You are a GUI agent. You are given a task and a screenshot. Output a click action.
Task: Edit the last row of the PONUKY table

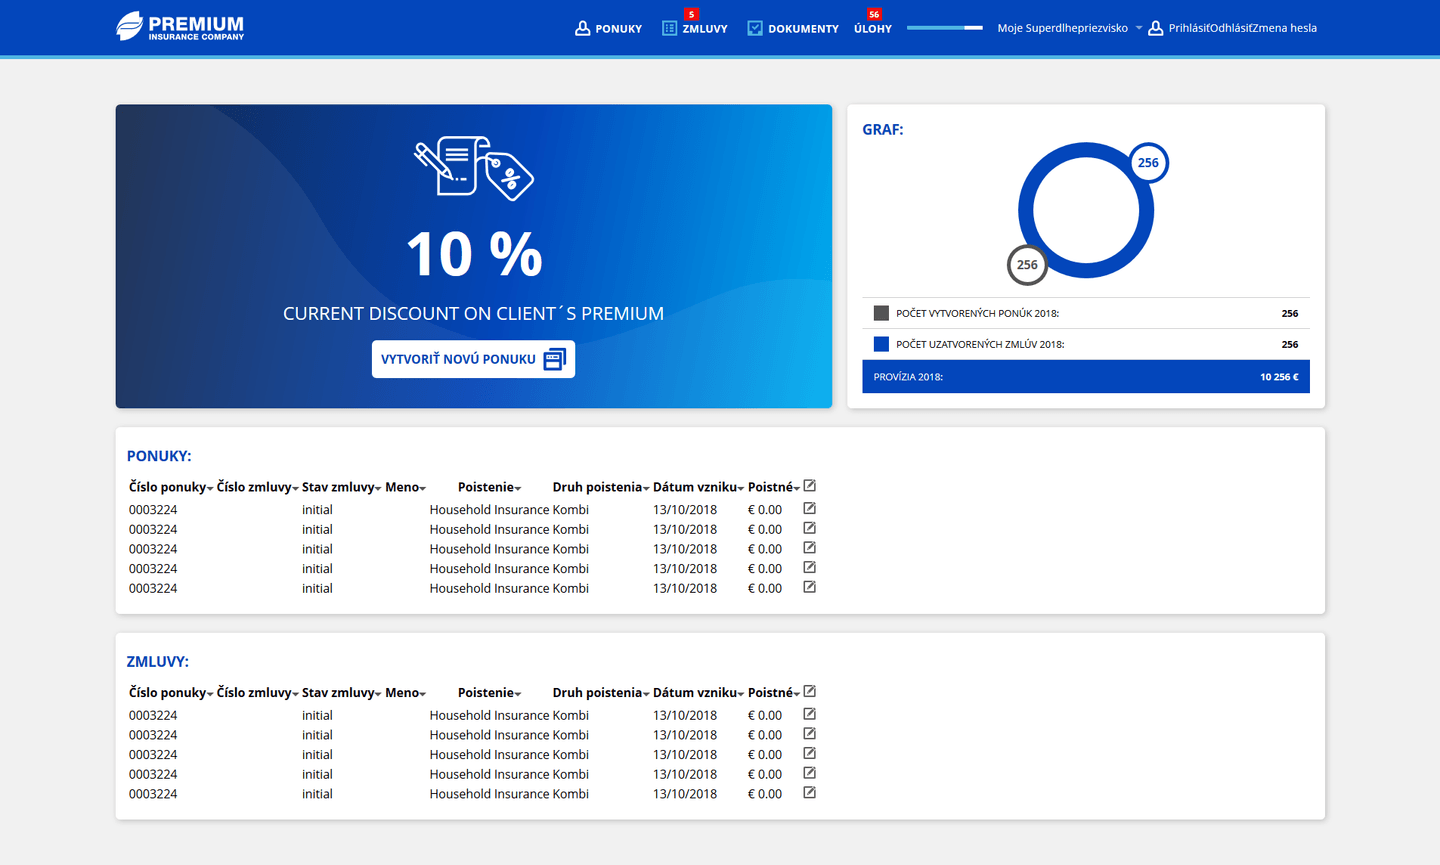pyautogui.click(x=810, y=587)
